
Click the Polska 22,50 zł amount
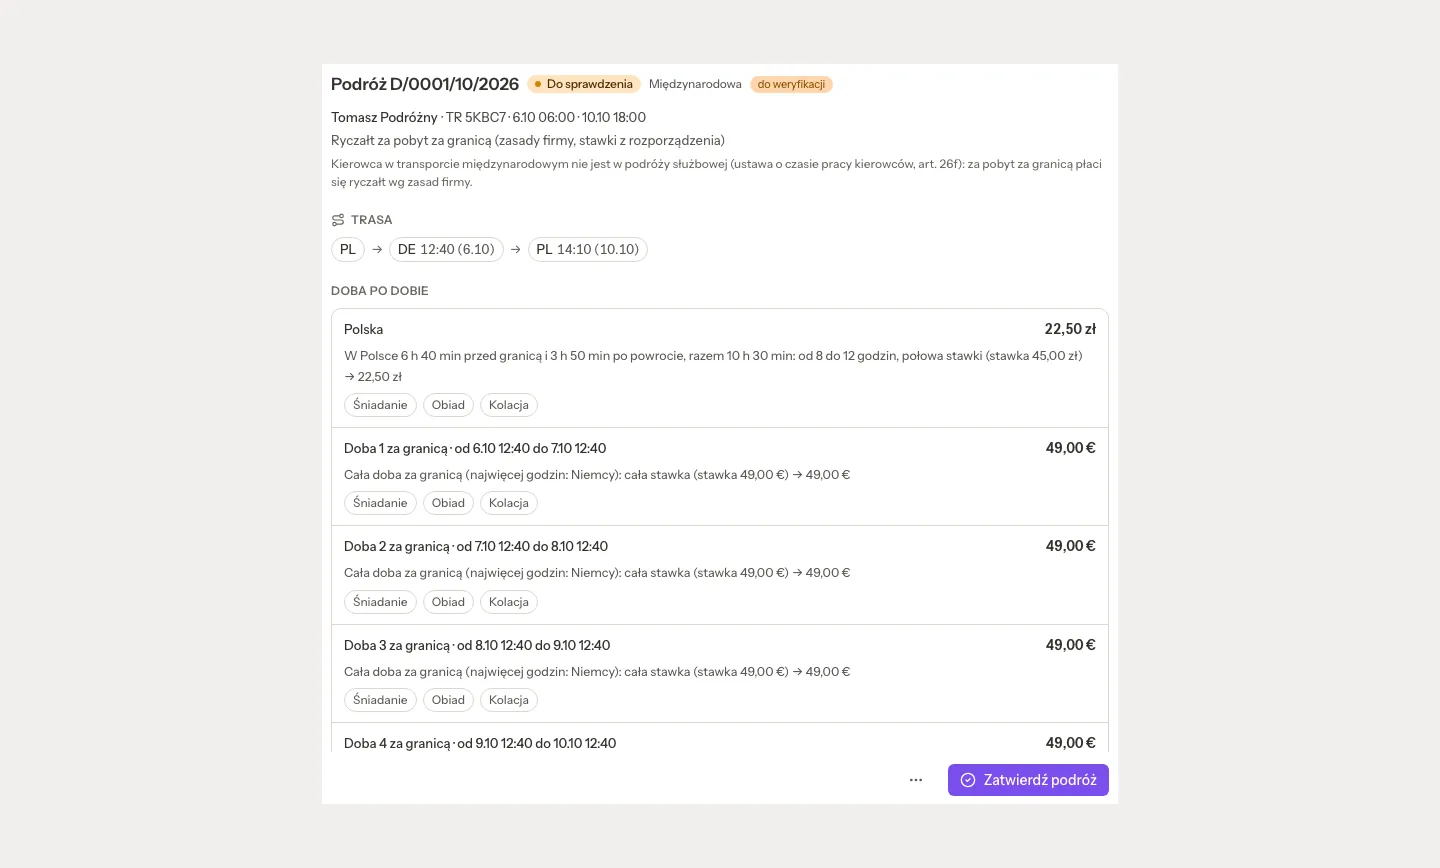[x=1070, y=329]
